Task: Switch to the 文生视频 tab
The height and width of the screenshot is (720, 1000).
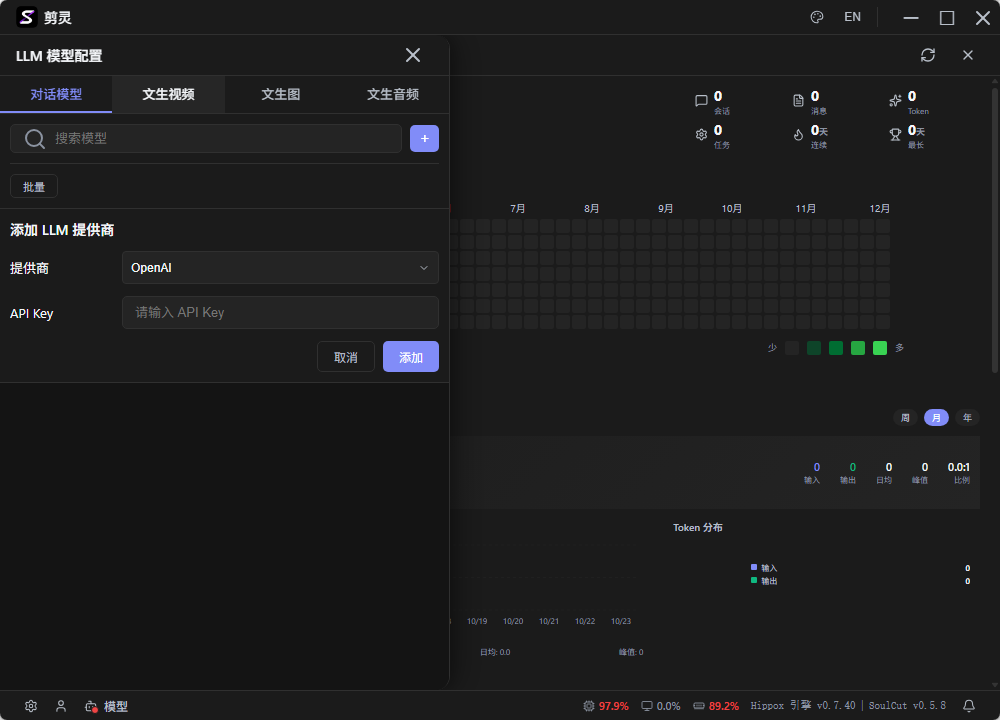Action: pos(168,94)
